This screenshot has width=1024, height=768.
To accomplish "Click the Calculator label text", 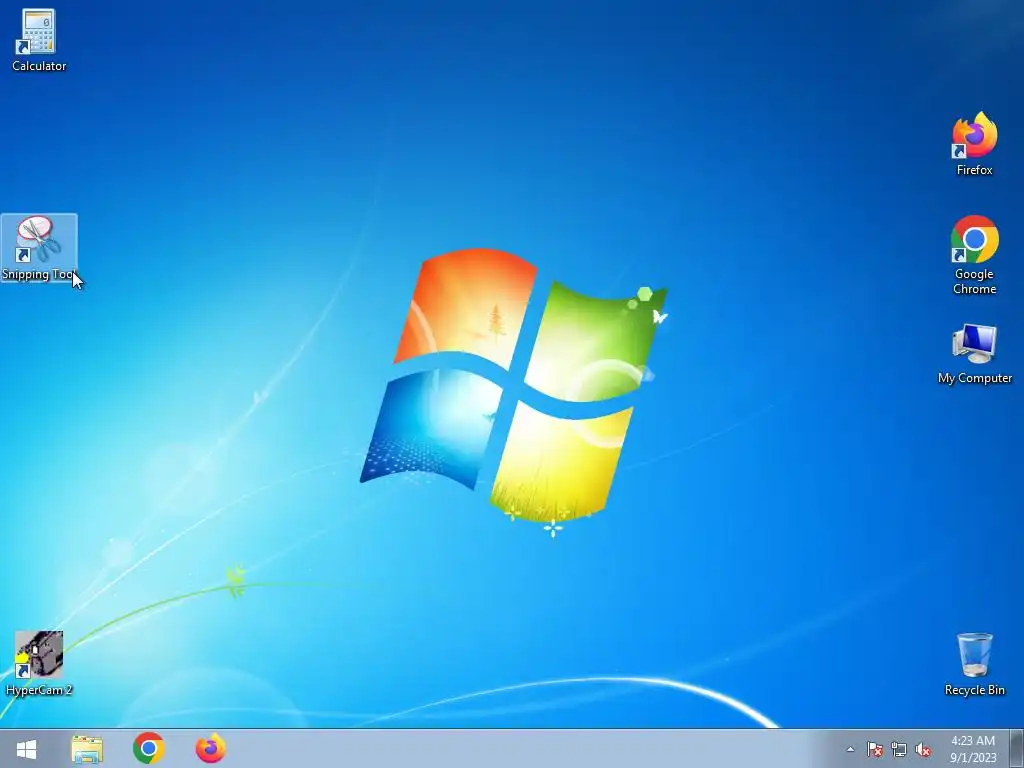I will coord(39,66).
